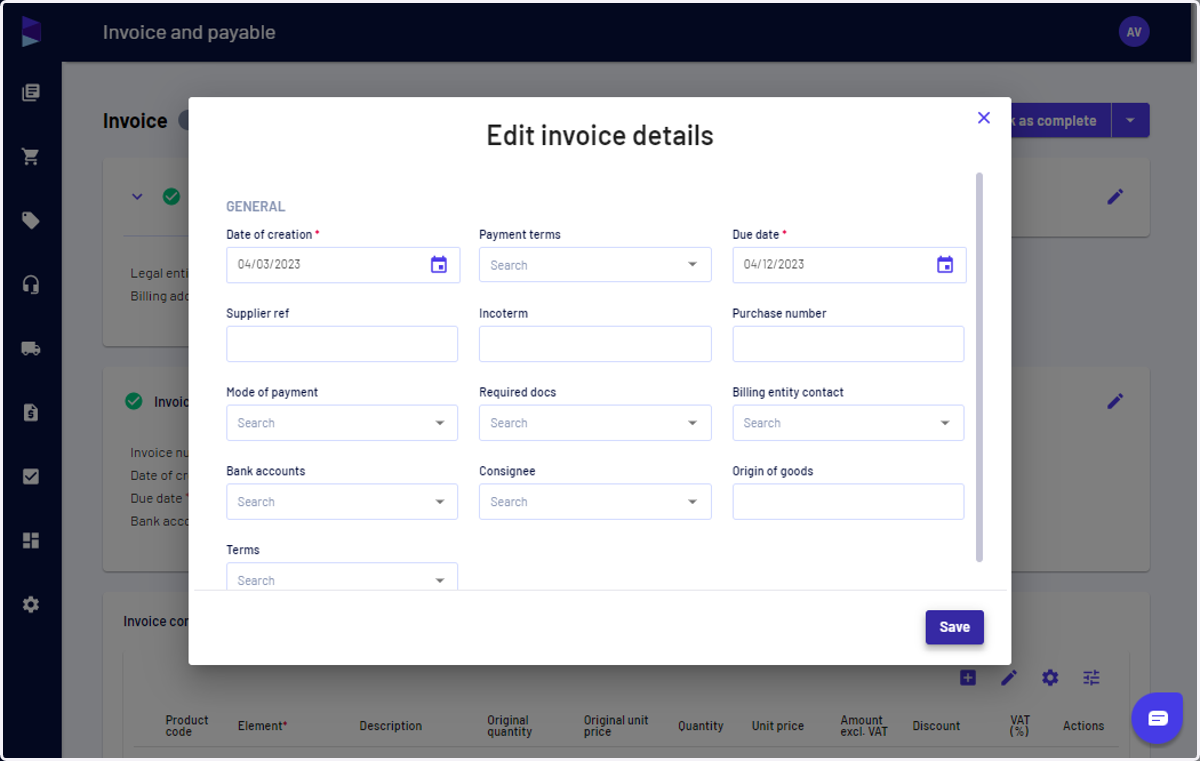Open Due date calendar picker
This screenshot has width=1200, height=761.
tap(945, 265)
